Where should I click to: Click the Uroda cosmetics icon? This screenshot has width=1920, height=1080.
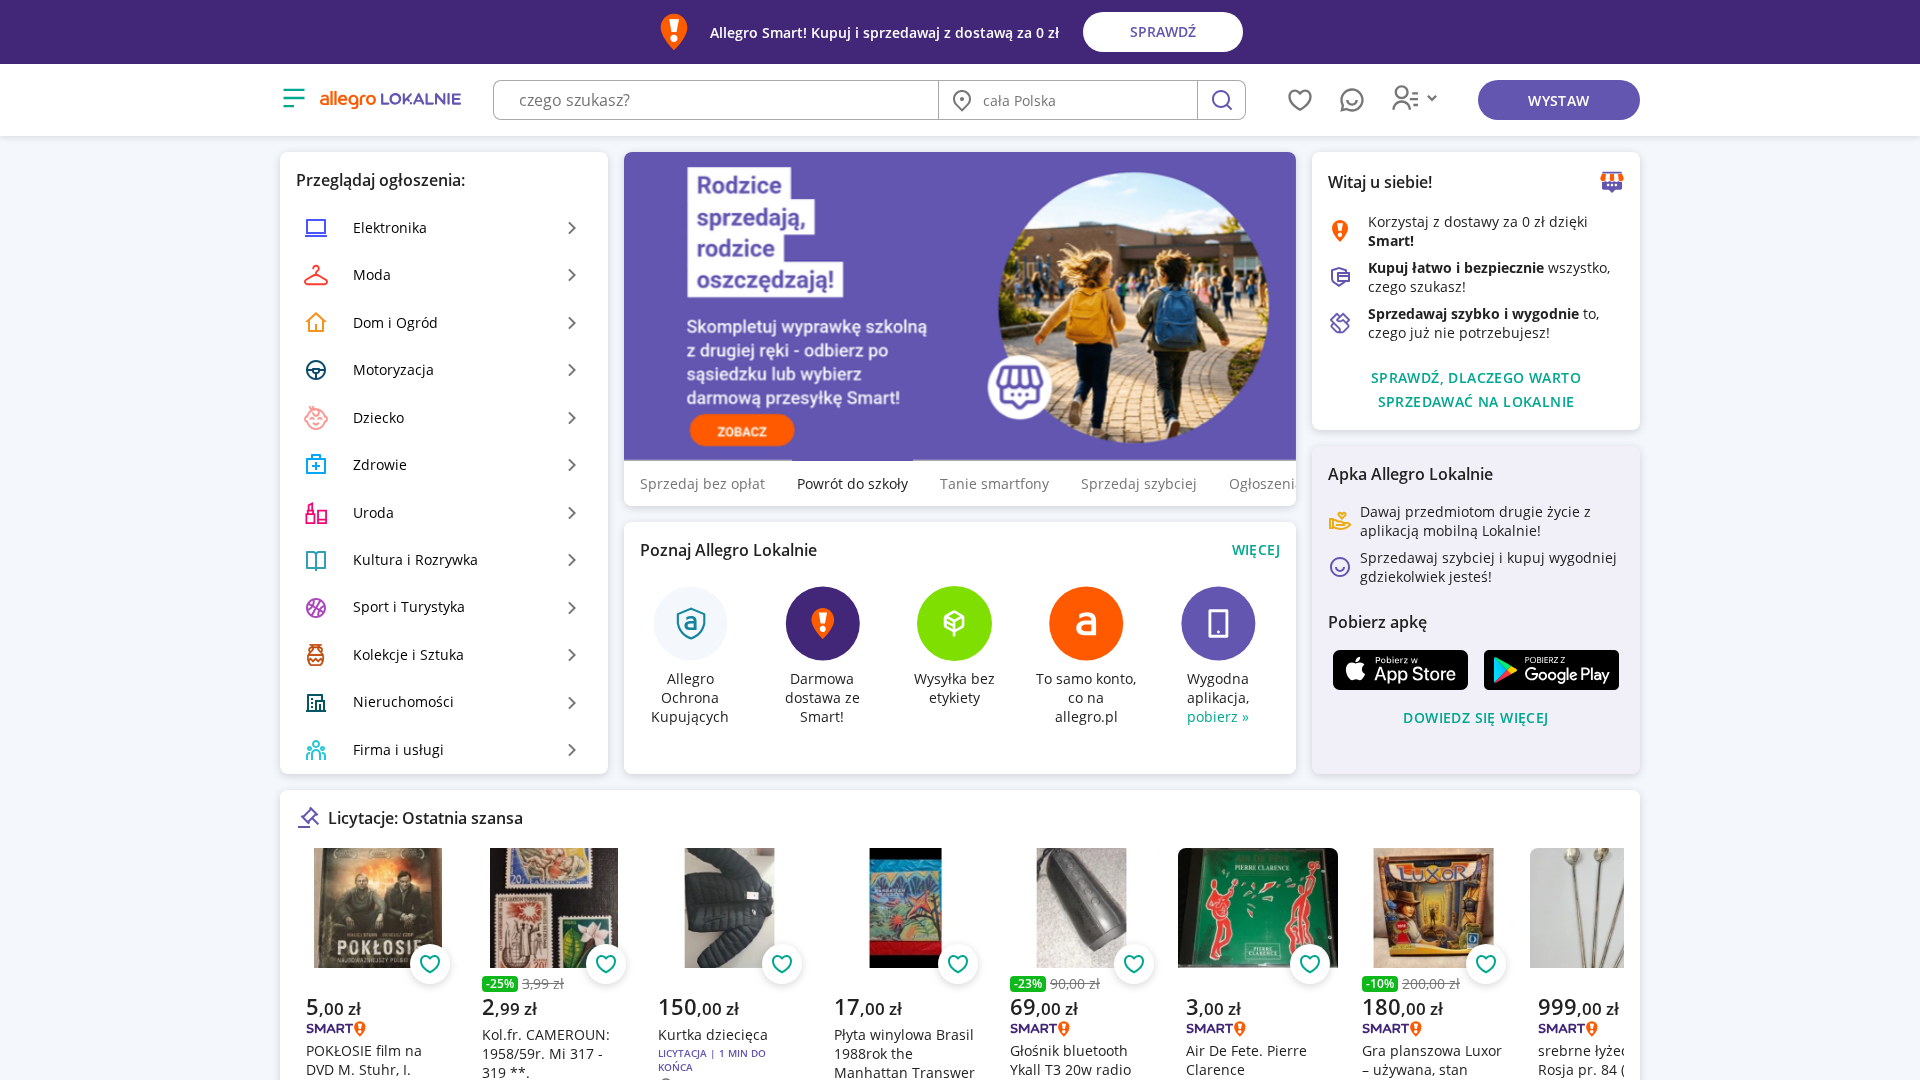[316, 513]
